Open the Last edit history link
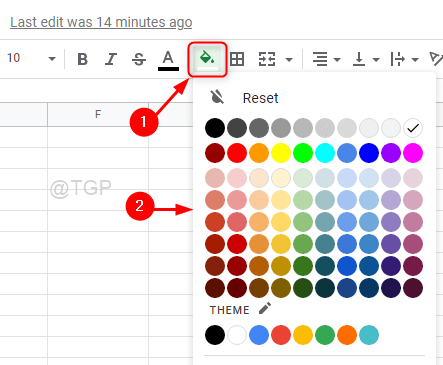443x365 pixels. (101, 22)
